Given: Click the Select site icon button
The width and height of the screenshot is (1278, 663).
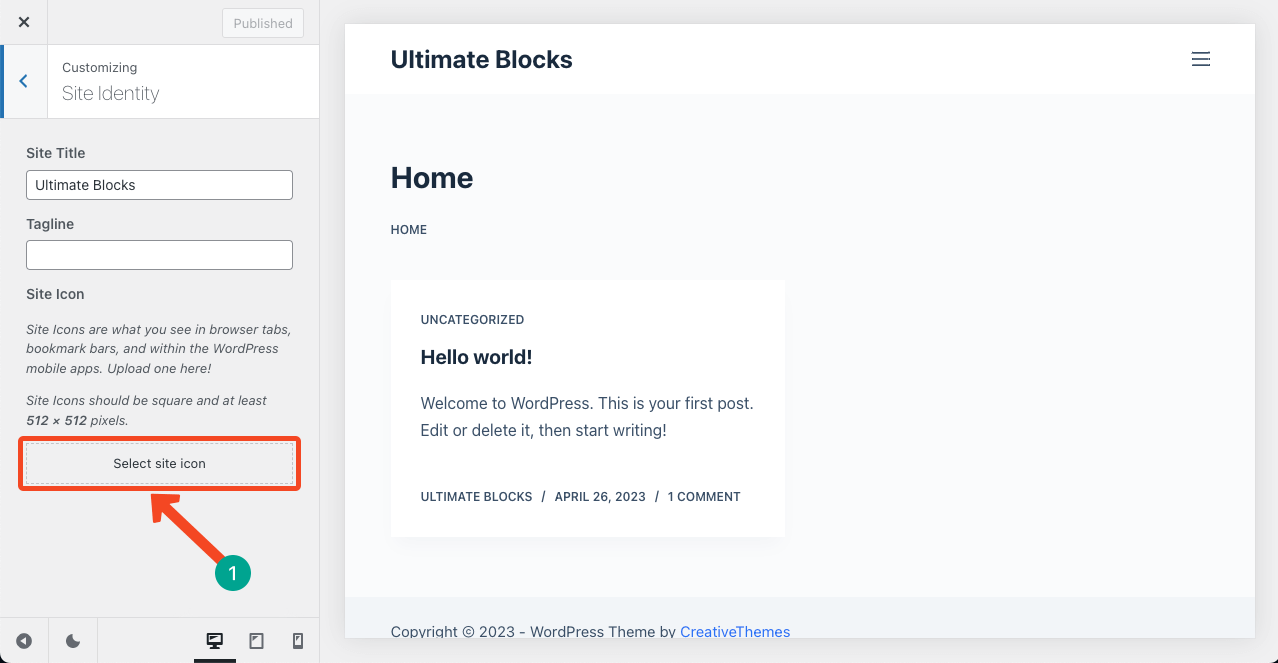Looking at the screenshot, I should point(160,464).
